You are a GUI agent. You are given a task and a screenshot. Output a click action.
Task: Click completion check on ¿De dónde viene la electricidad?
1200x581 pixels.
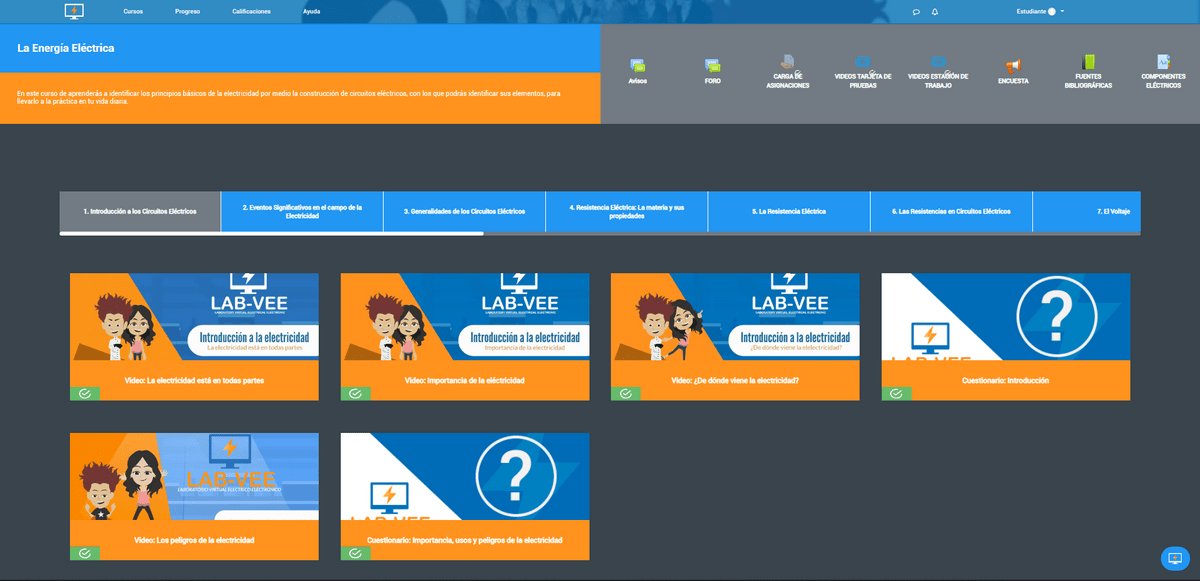click(x=625, y=394)
